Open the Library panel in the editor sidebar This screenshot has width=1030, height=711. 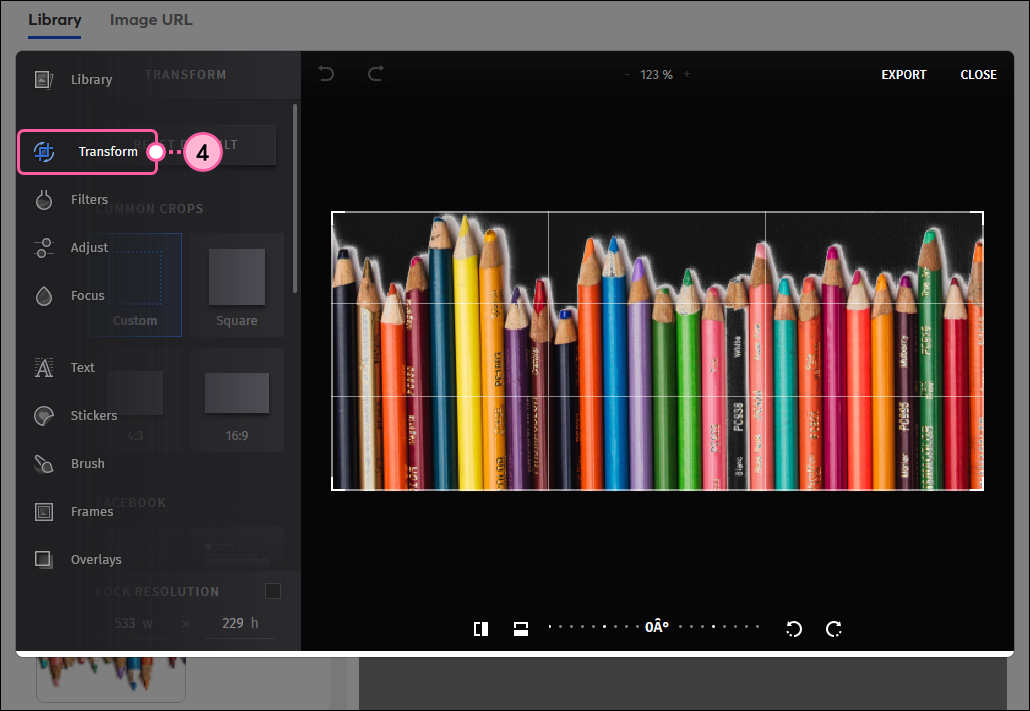(74, 80)
